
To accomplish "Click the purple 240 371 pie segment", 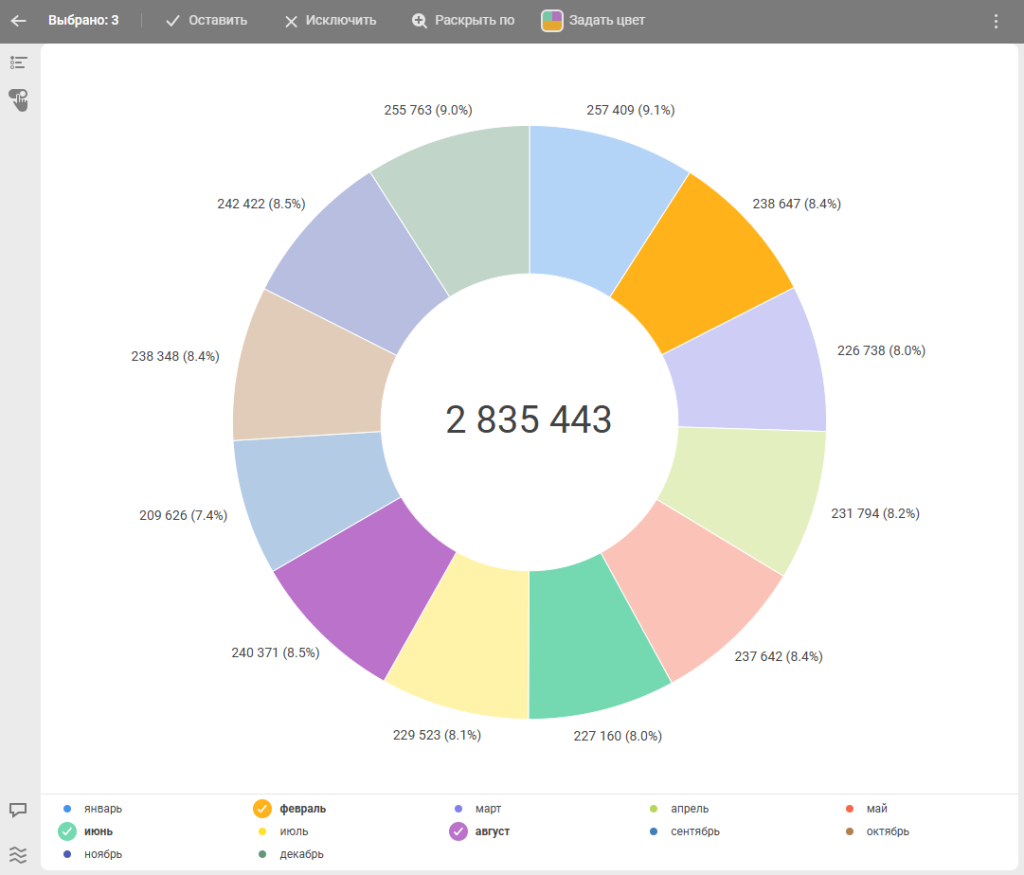I will pyautogui.click(x=362, y=590).
